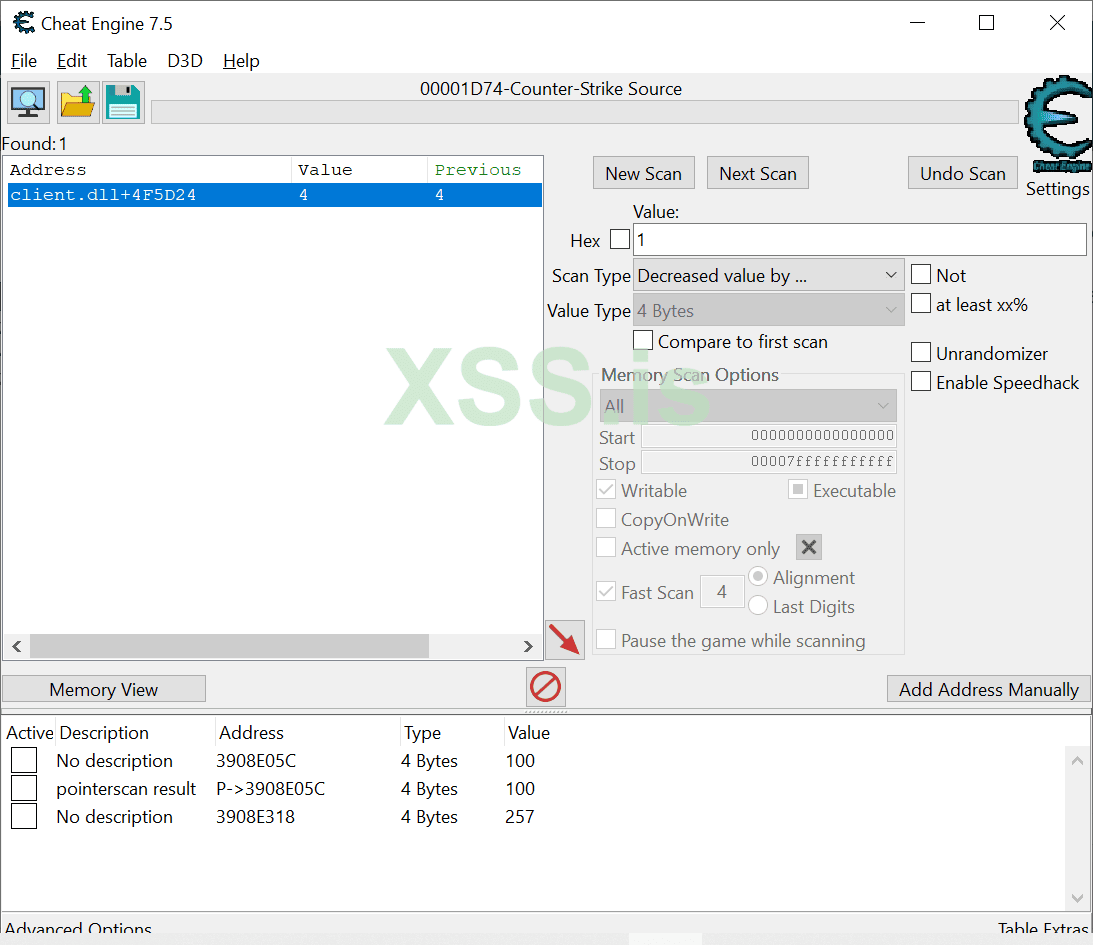Toggle Enable Speedhack checkbox
Viewport: 1093px width, 945px height.
click(x=921, y=382)
